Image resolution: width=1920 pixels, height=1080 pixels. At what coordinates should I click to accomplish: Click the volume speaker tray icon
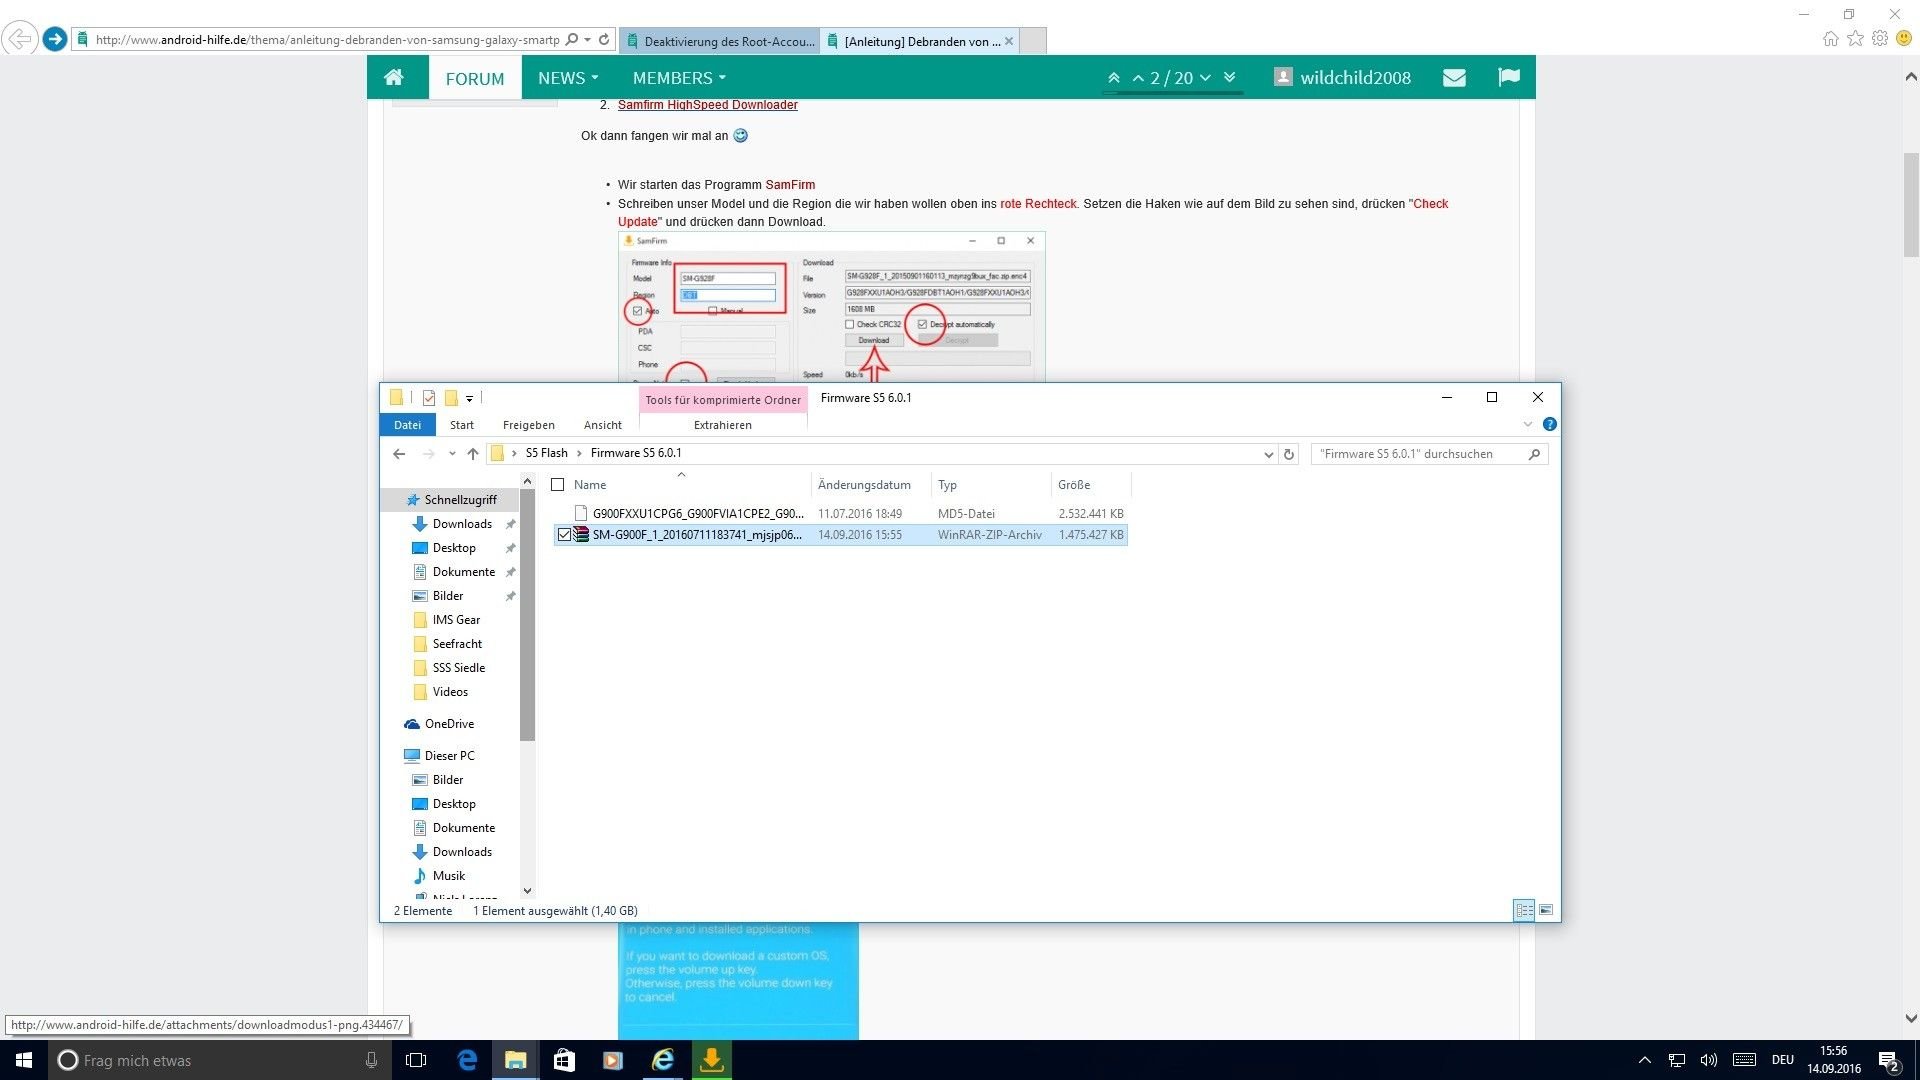pyautogui.click(x=1709, y=1060)
